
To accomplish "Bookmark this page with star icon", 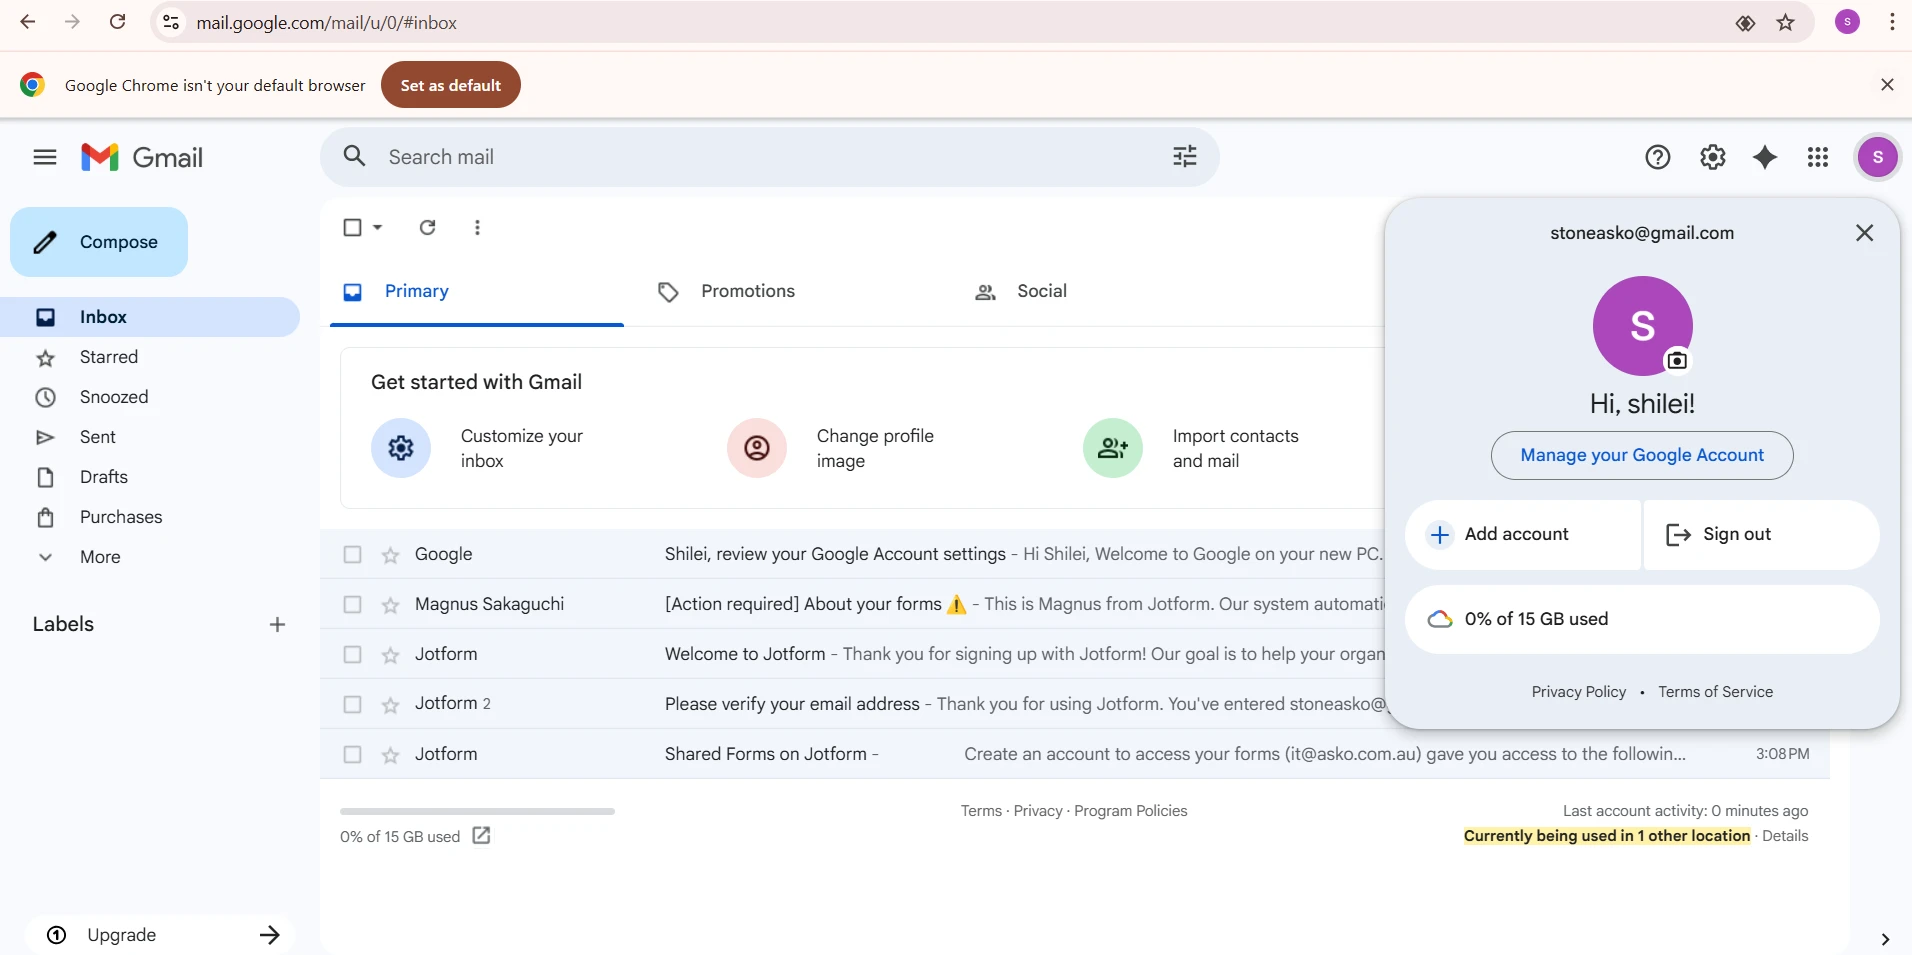I will pyautogui.click(x=1786, y=23).
